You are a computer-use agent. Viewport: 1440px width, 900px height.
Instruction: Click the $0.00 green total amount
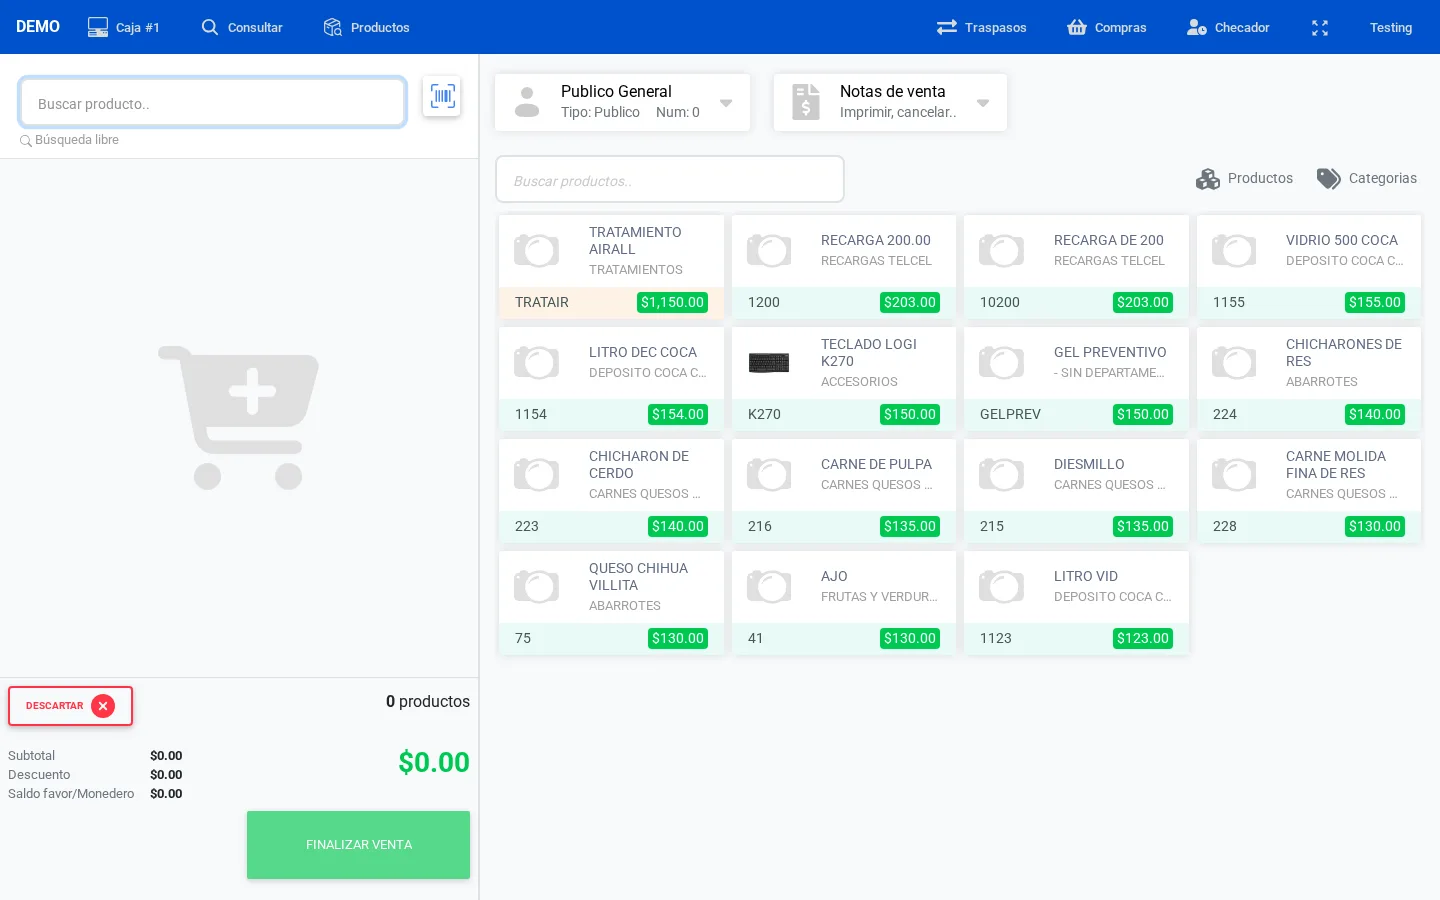(434, 762)
